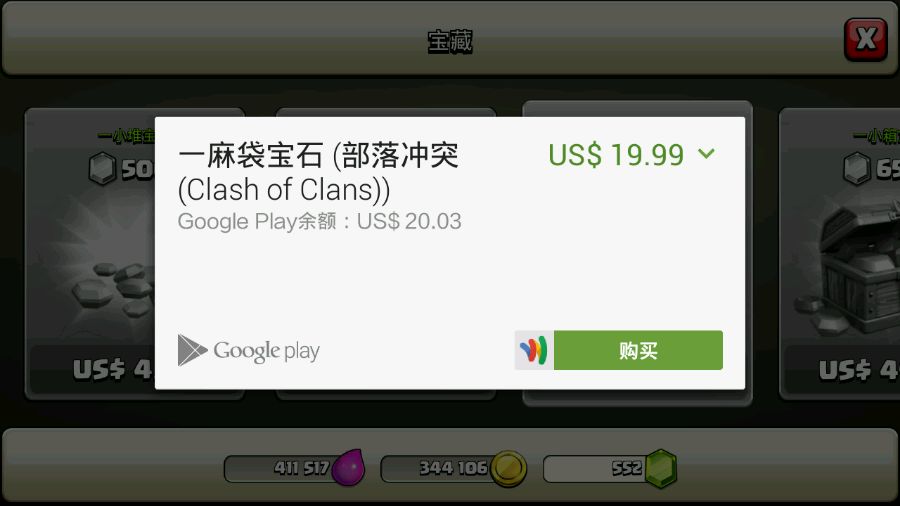Tap the green 购买 buy button
Viewport: 900px width, 506px height.
638,350
